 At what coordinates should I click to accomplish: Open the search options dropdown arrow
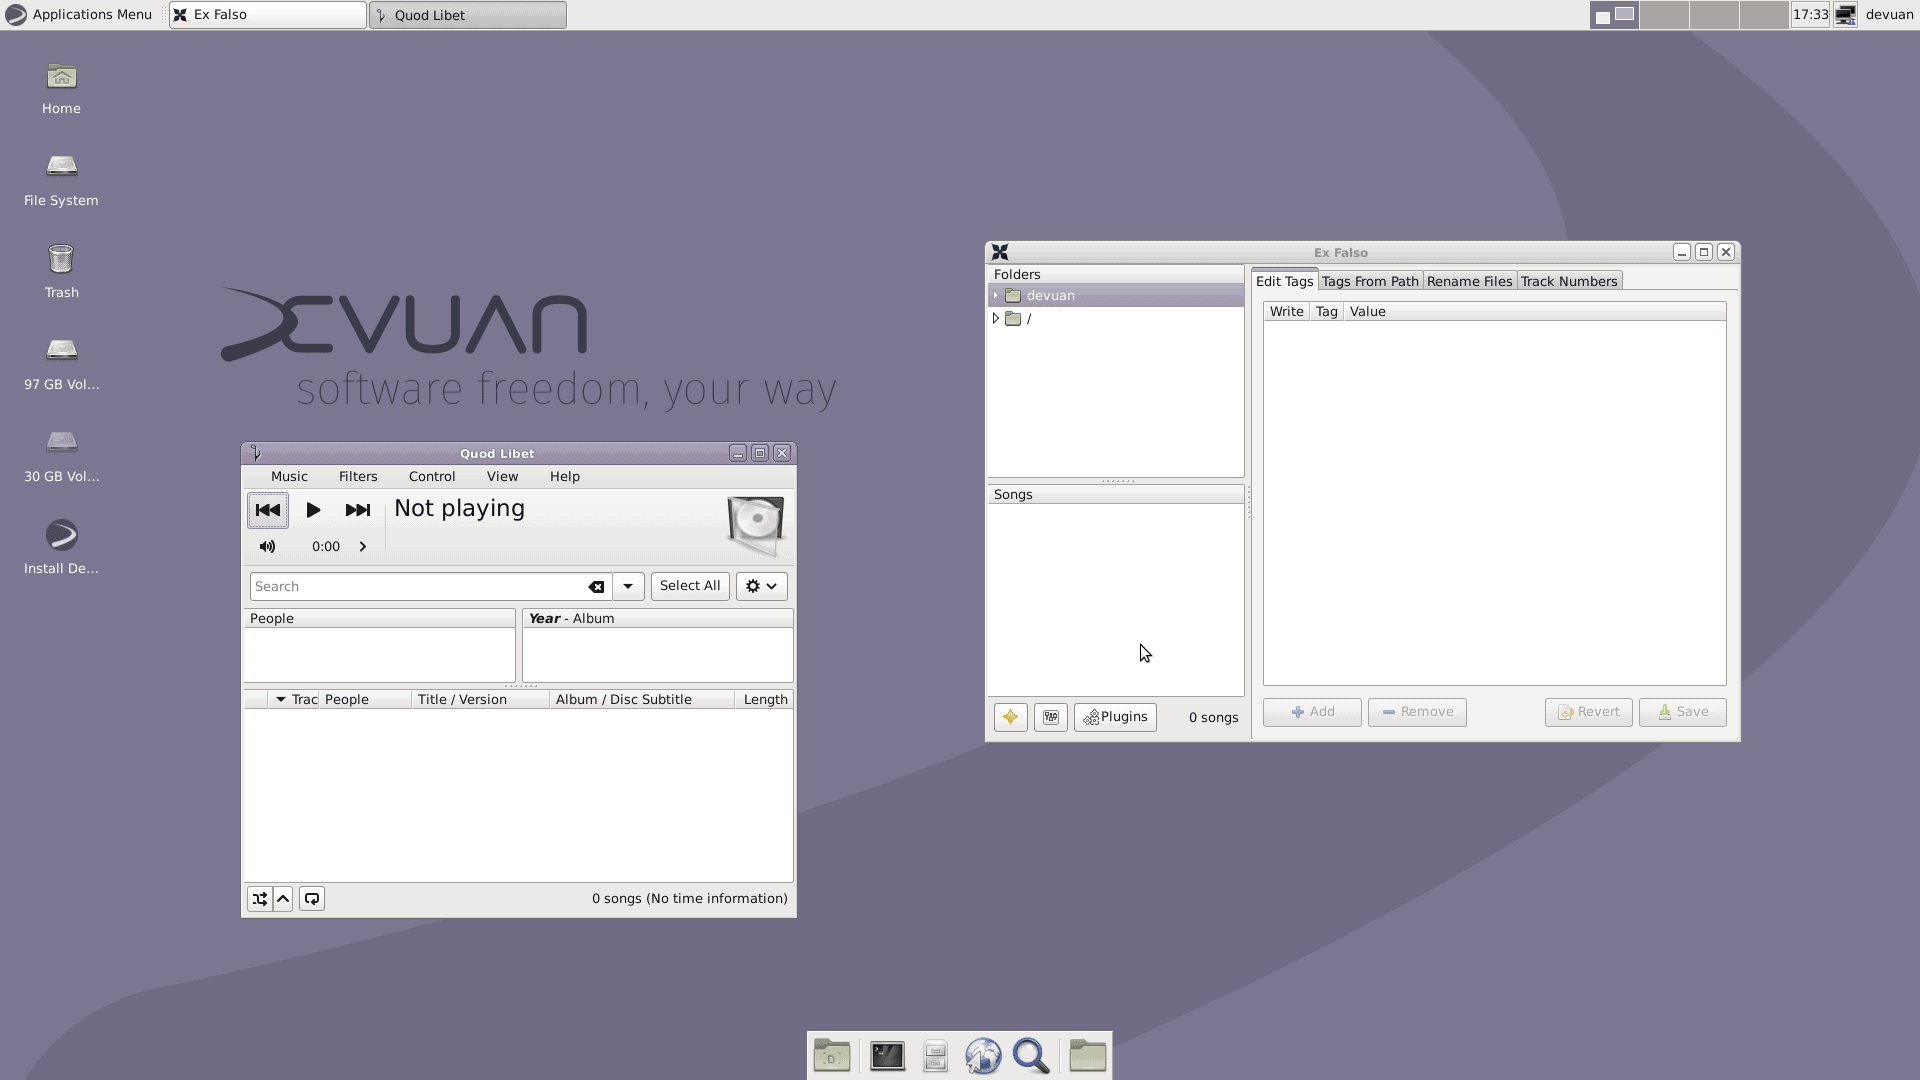627,586
